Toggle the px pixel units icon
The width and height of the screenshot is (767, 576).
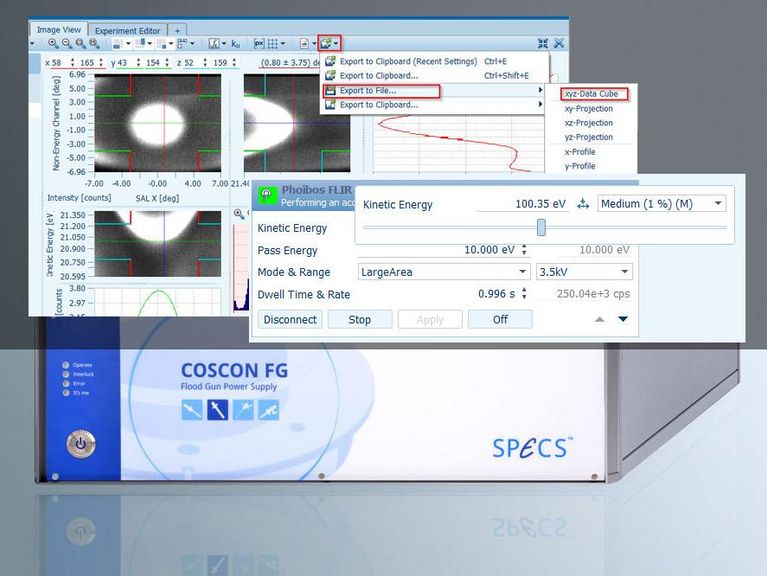[x=259, y=44]
